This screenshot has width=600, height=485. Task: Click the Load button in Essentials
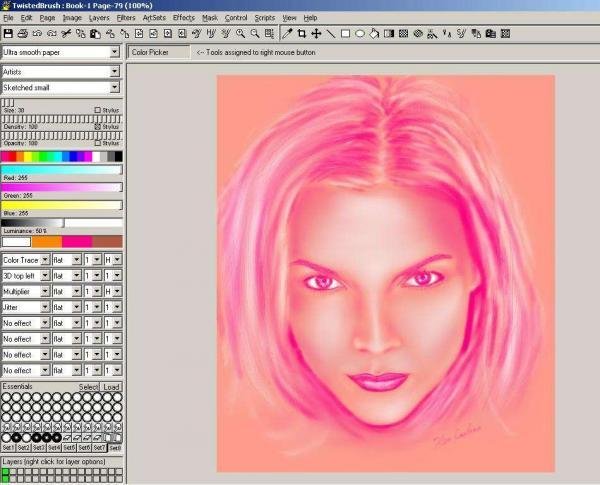click(x=111, y=387)
